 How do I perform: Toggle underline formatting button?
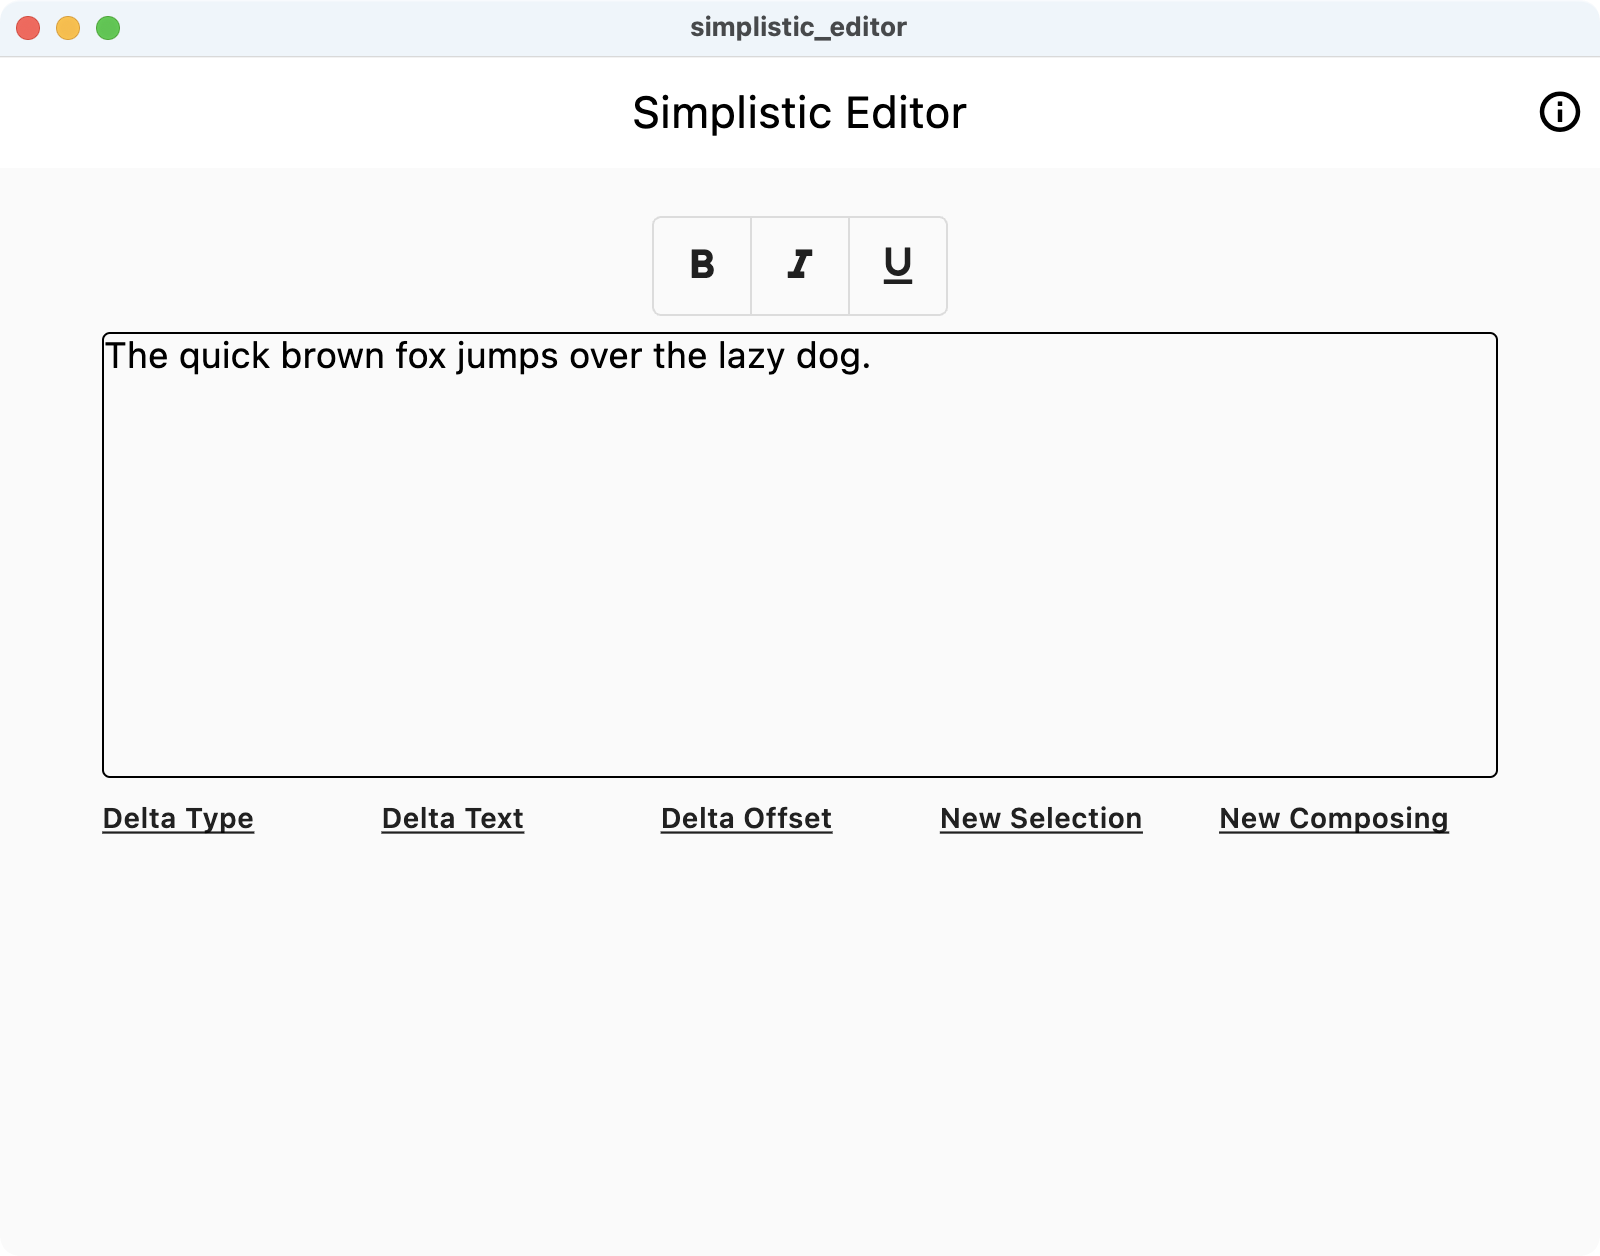point(898,265)
